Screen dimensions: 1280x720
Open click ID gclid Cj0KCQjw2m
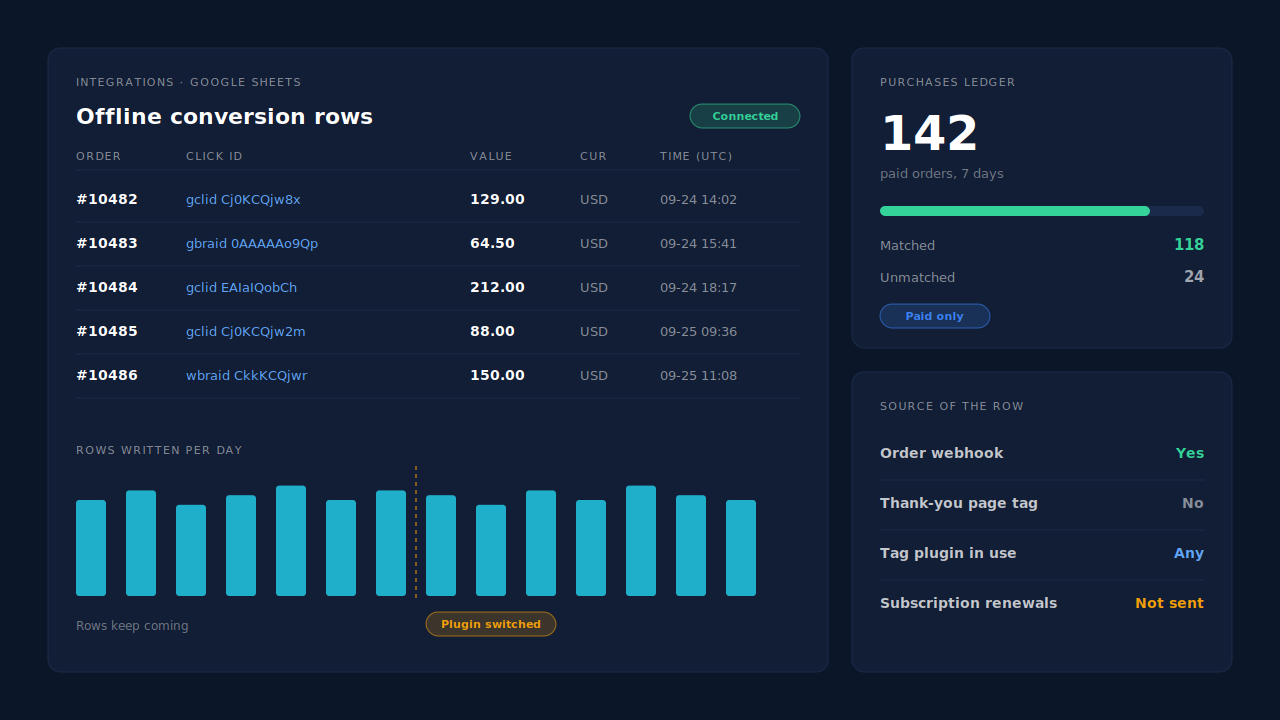(246, 332)
